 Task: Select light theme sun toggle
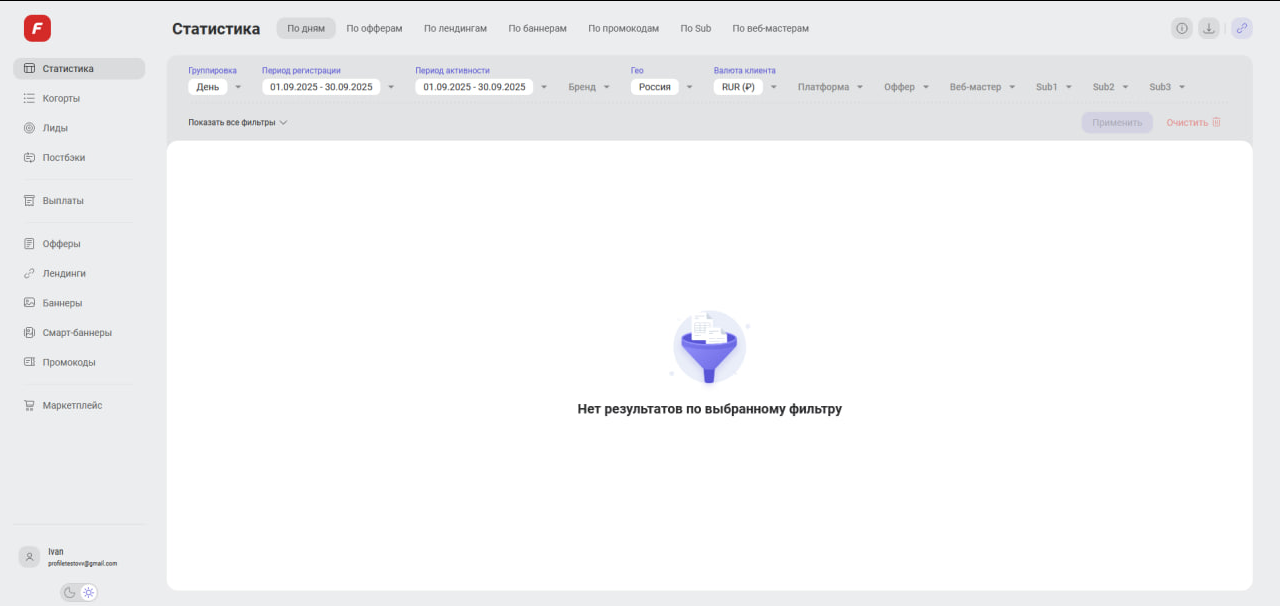(x=88, y=592)
